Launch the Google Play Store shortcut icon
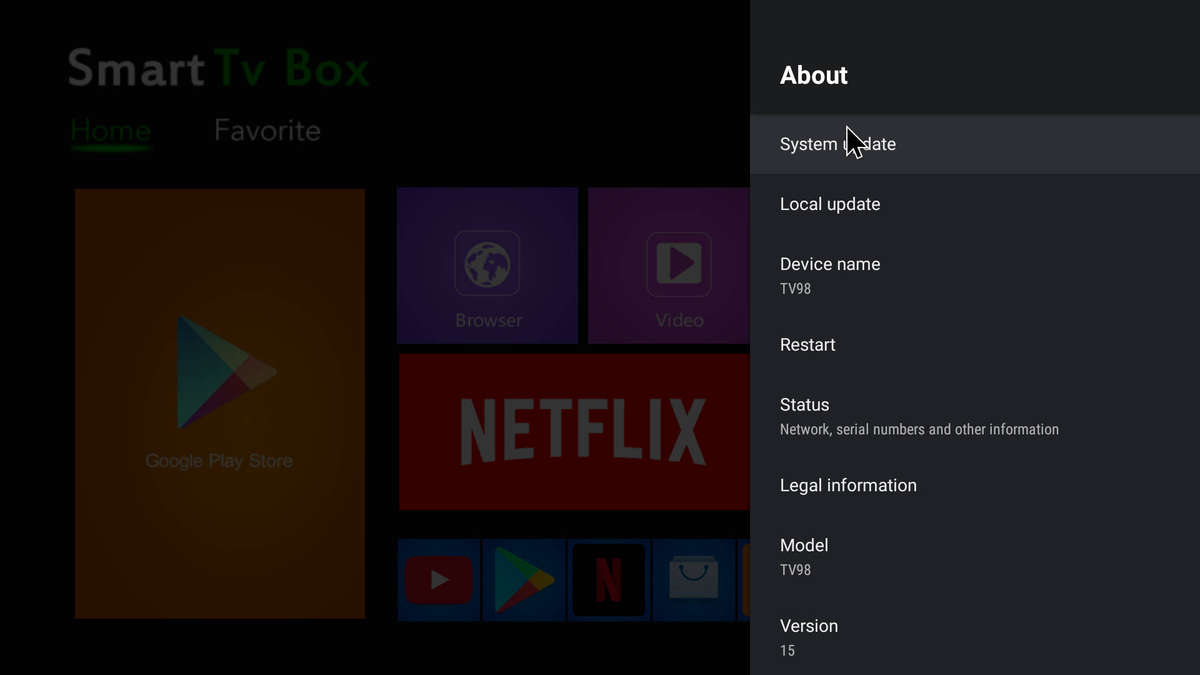 (524, 580)
